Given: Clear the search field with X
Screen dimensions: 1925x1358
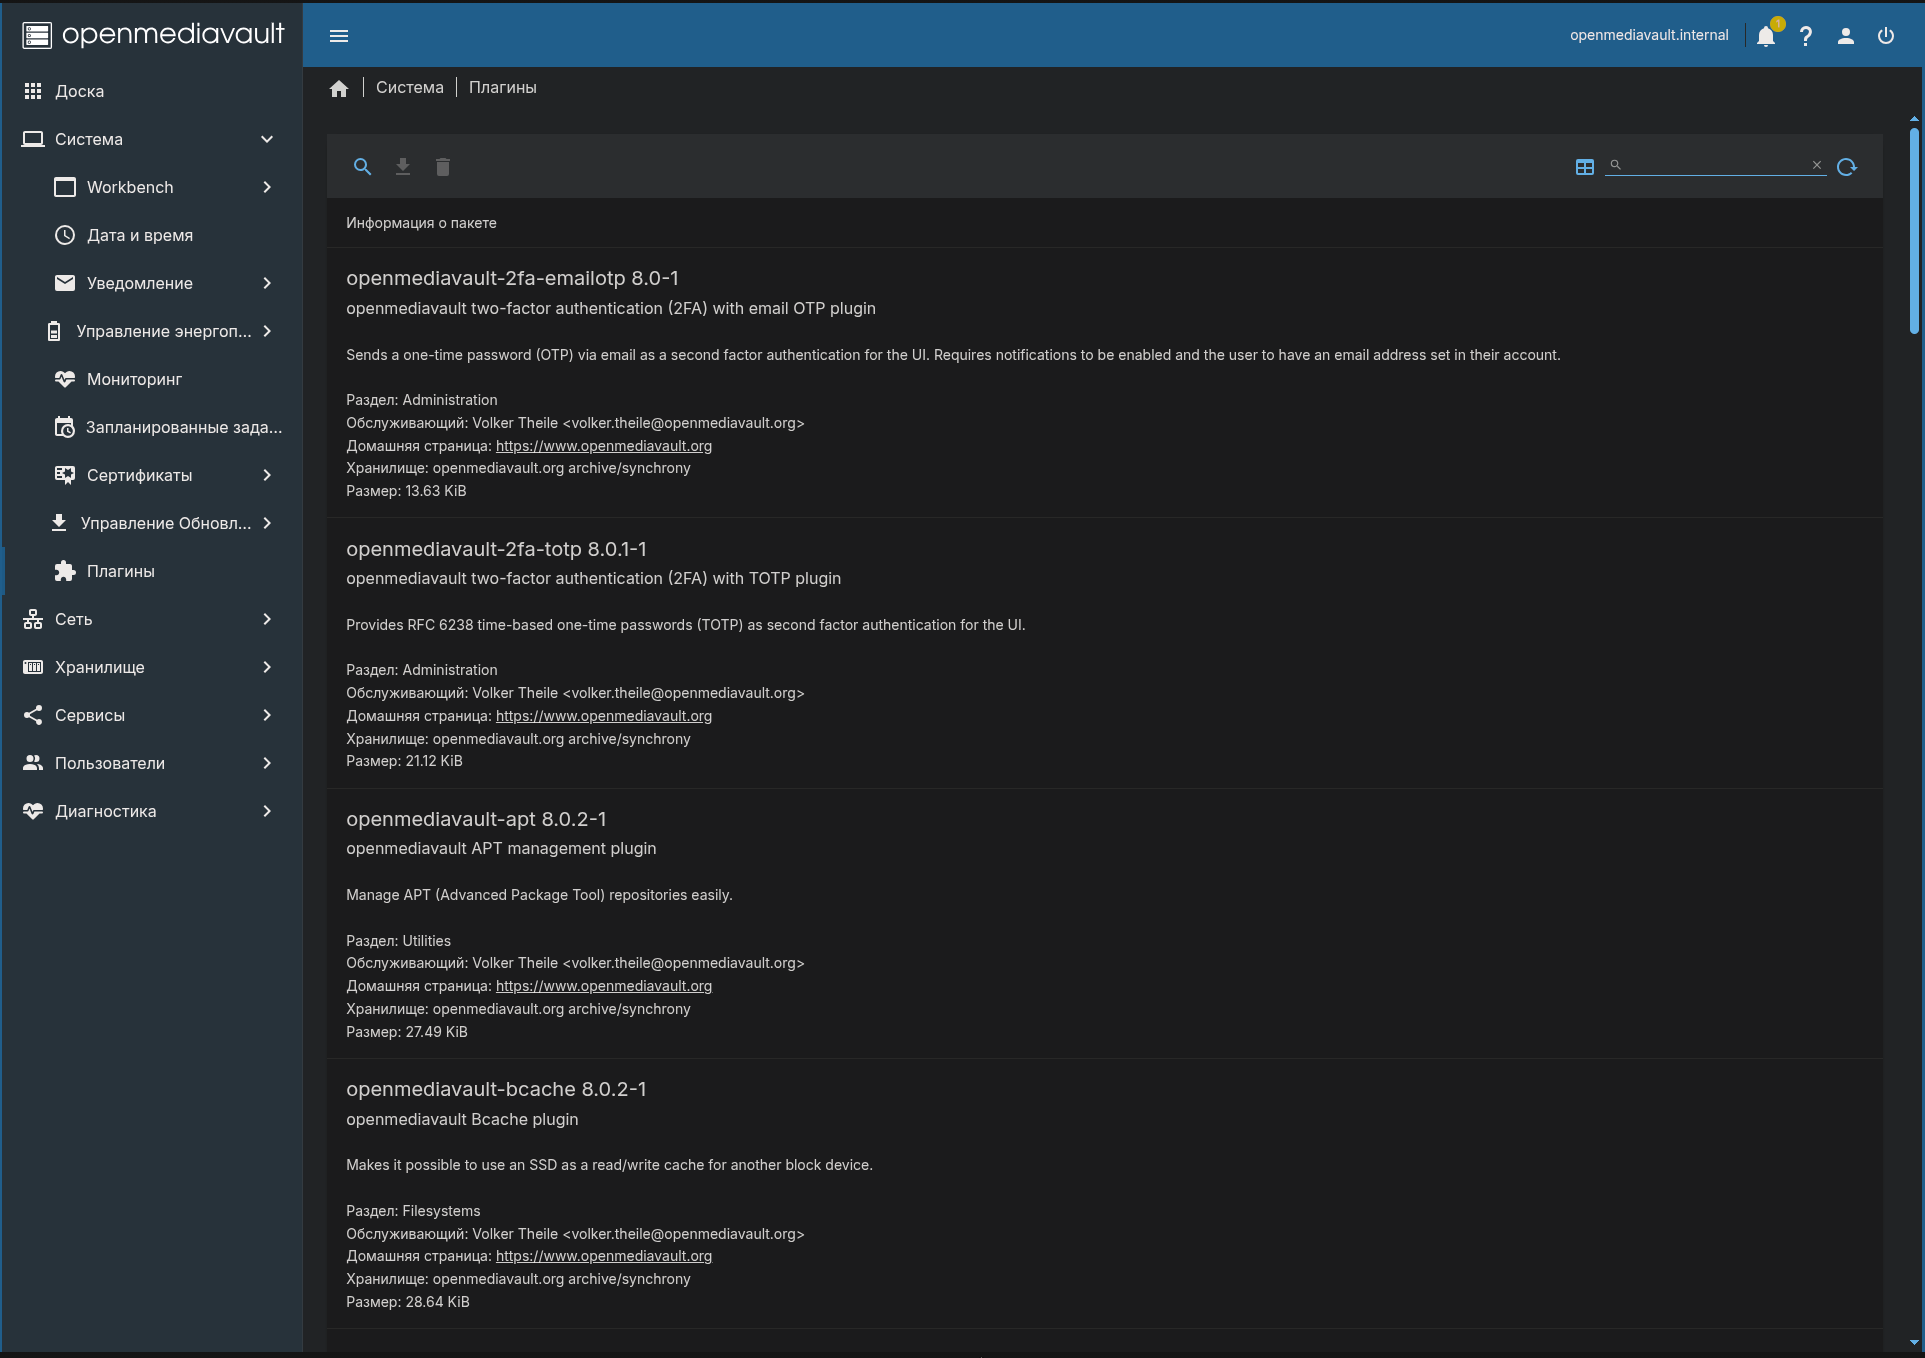Looking at the screenshot, I should (x=1817, y=165).
